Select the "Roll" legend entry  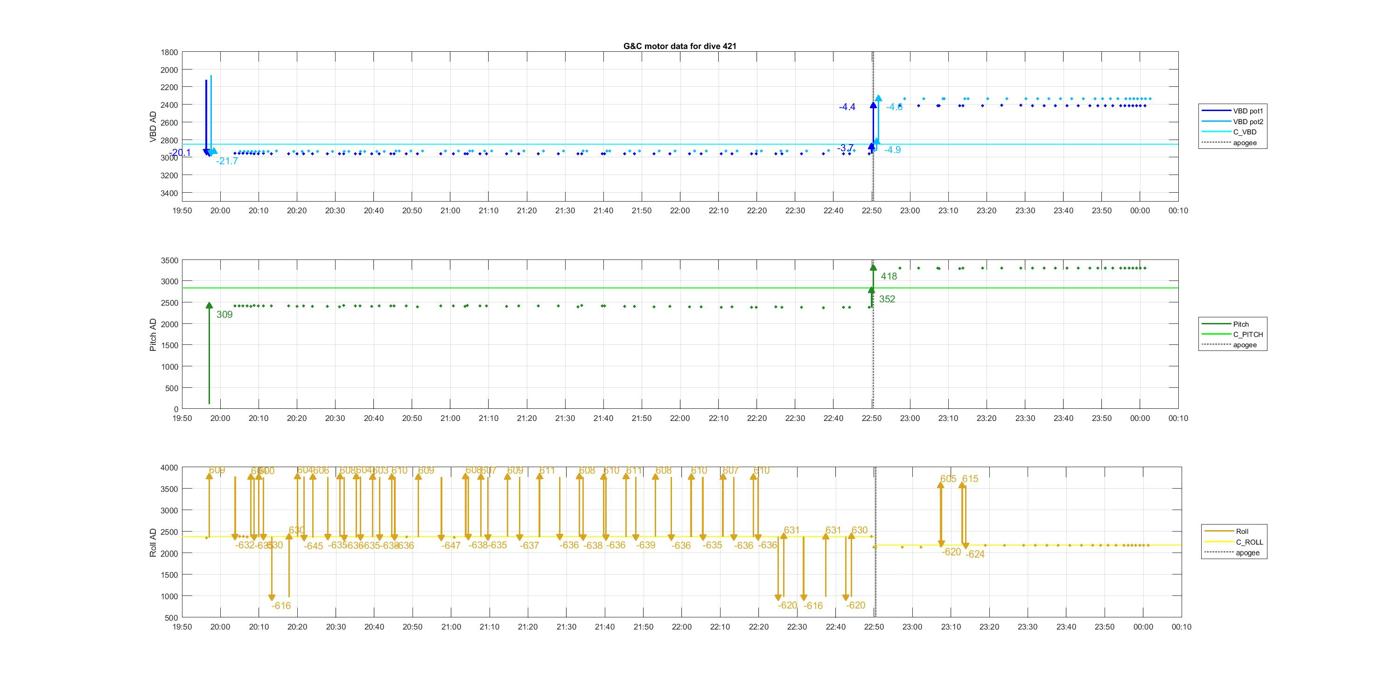pyautogui.click(x=1228, y=531)
